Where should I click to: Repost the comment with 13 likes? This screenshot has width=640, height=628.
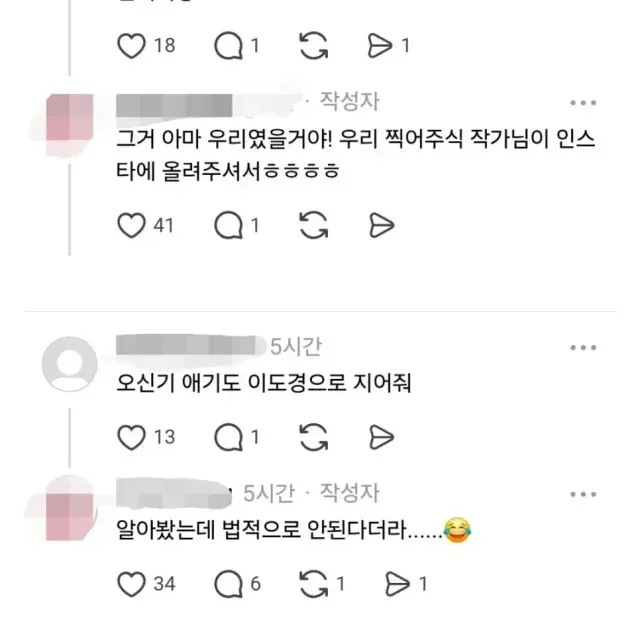point(313,437)
